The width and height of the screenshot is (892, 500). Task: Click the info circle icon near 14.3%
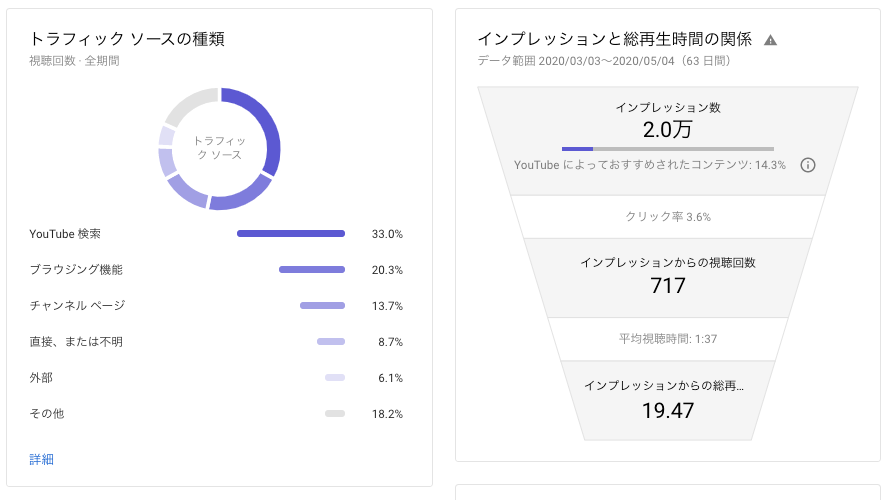click(x=808, y=165)
